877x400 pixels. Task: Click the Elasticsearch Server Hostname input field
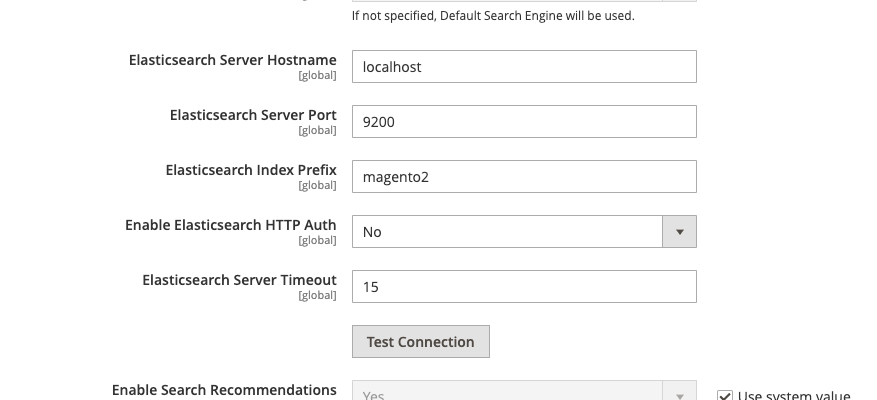pyautogui.click(x=524, y=67)
